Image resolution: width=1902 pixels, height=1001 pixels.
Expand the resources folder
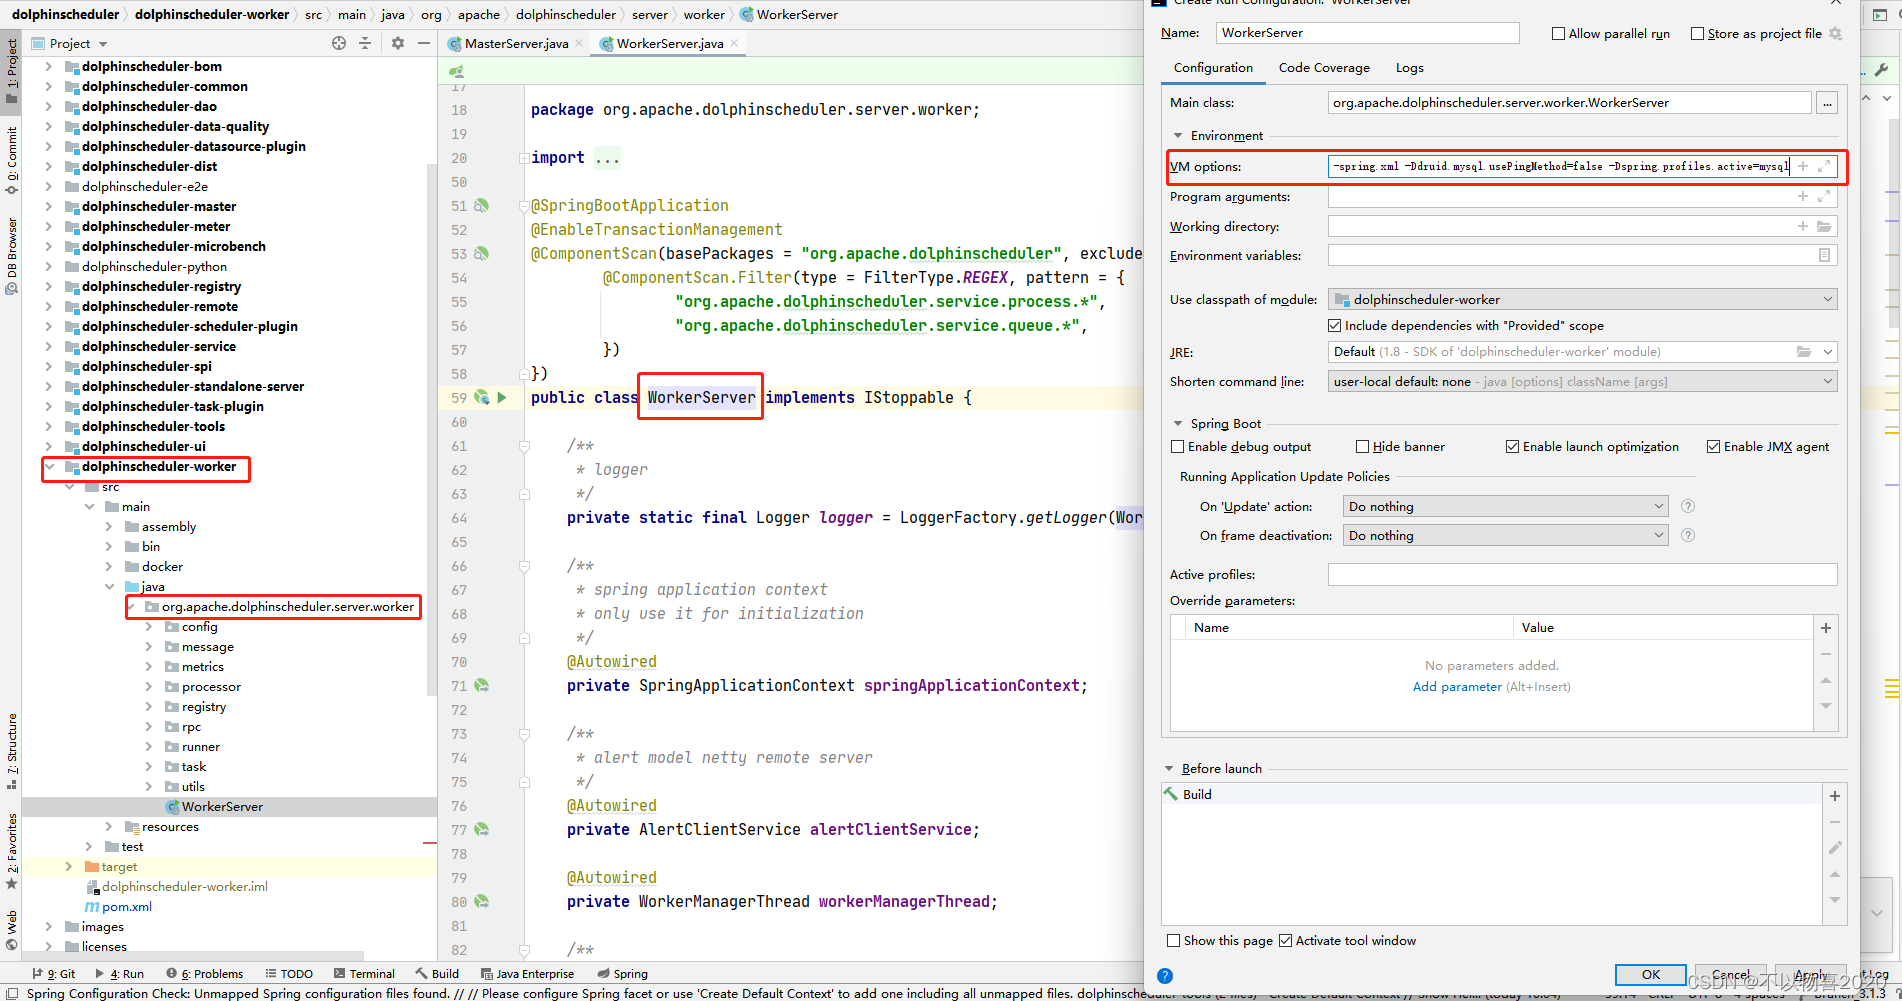tap(108, 826)
